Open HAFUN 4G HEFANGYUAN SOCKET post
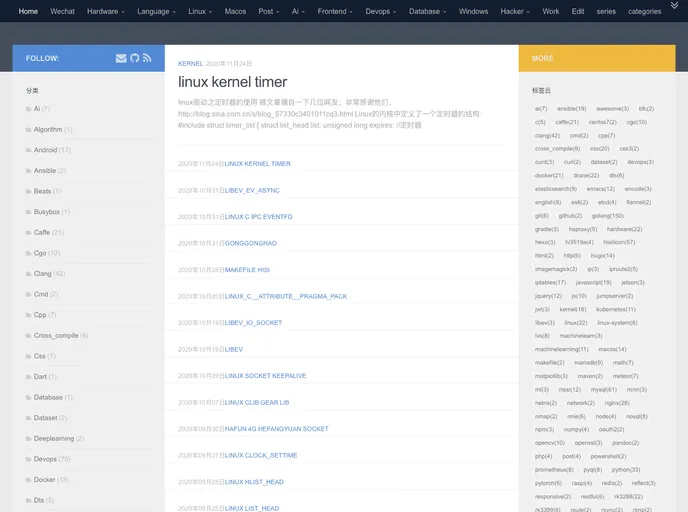 click(x=276, y=429)
